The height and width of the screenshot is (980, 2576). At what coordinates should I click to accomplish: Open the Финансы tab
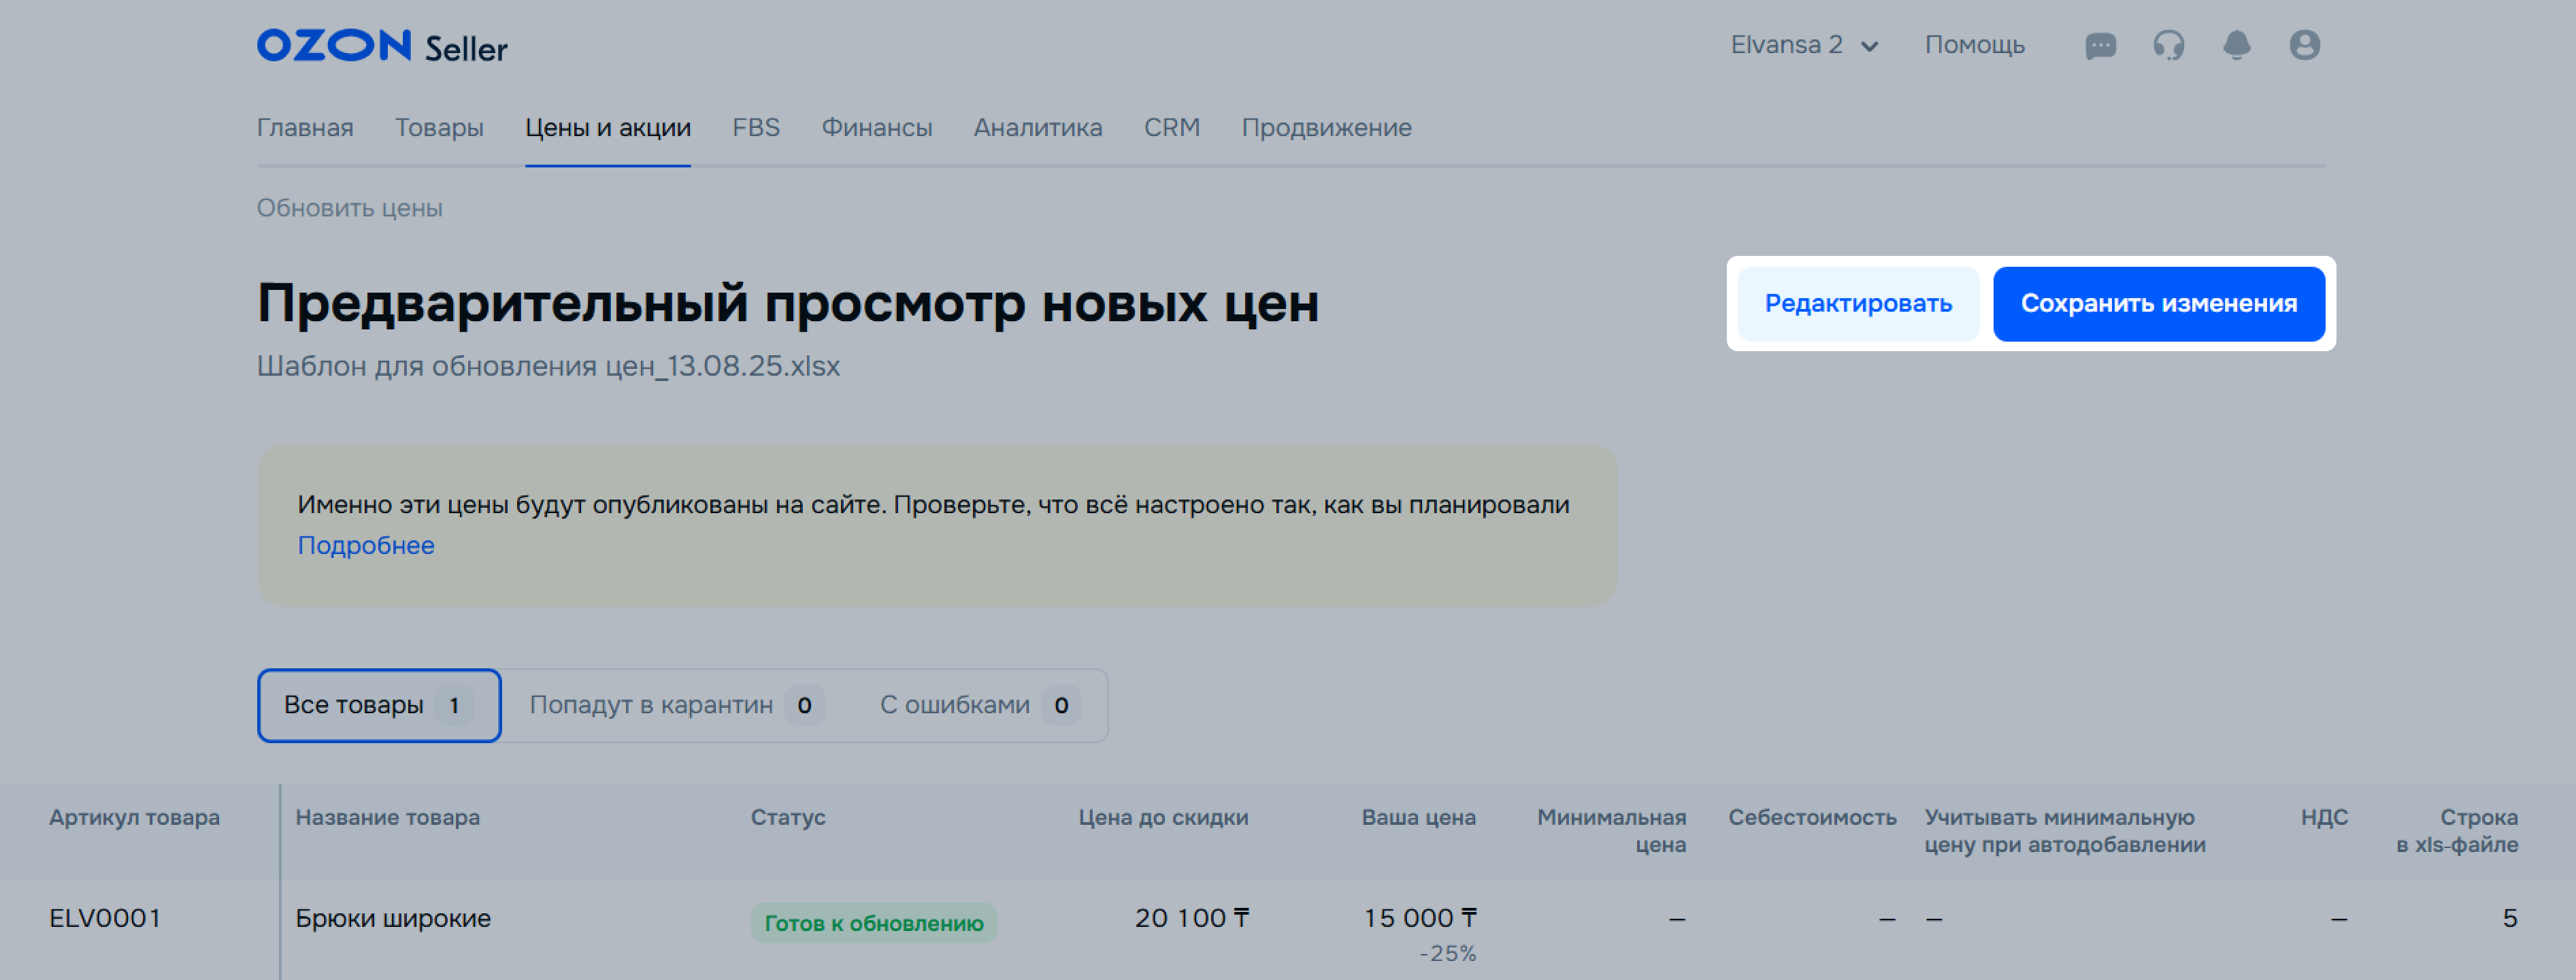(877, 128)
